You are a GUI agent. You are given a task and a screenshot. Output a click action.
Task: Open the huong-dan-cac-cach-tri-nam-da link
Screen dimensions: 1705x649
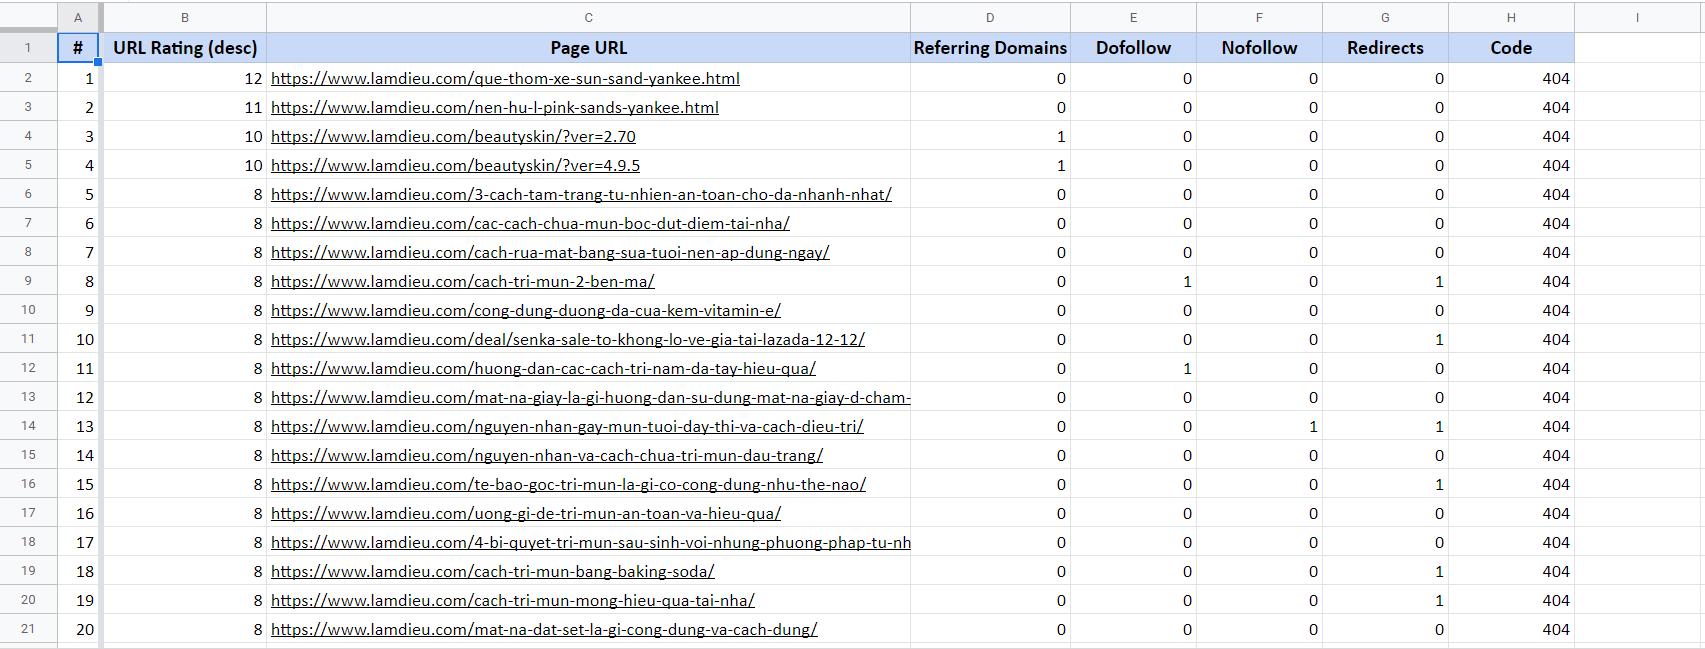[x=543, y=368]
